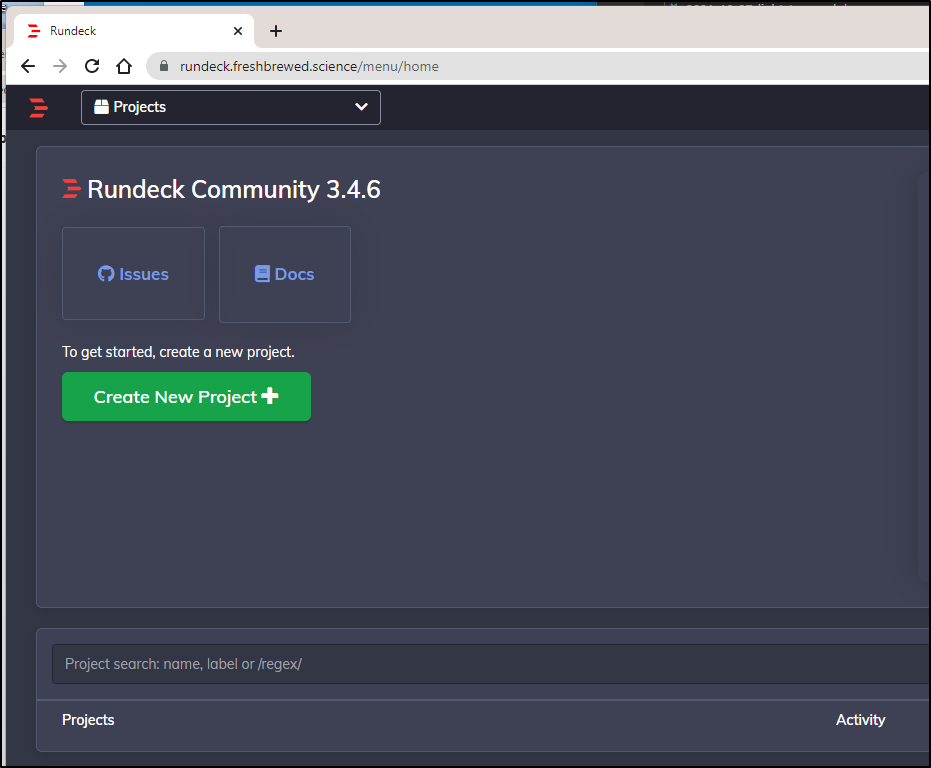Close the Rundeck browser tab
Image resolution: width=931 pixels, height=768 pixels.
tap(238, 31)
